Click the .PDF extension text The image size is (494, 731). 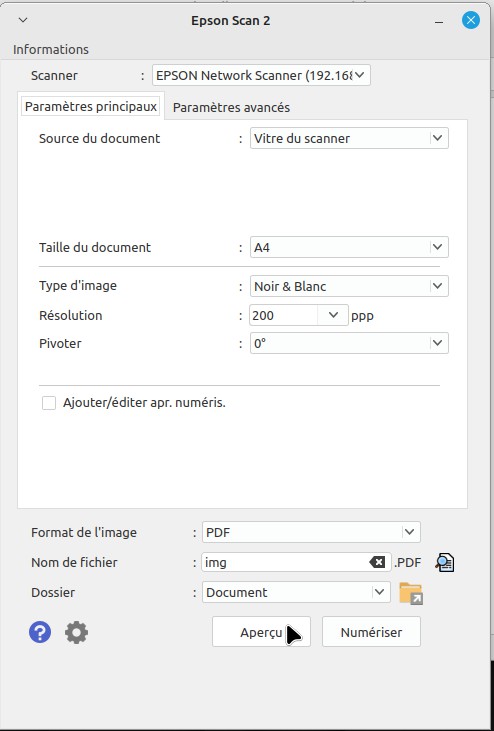408,562
